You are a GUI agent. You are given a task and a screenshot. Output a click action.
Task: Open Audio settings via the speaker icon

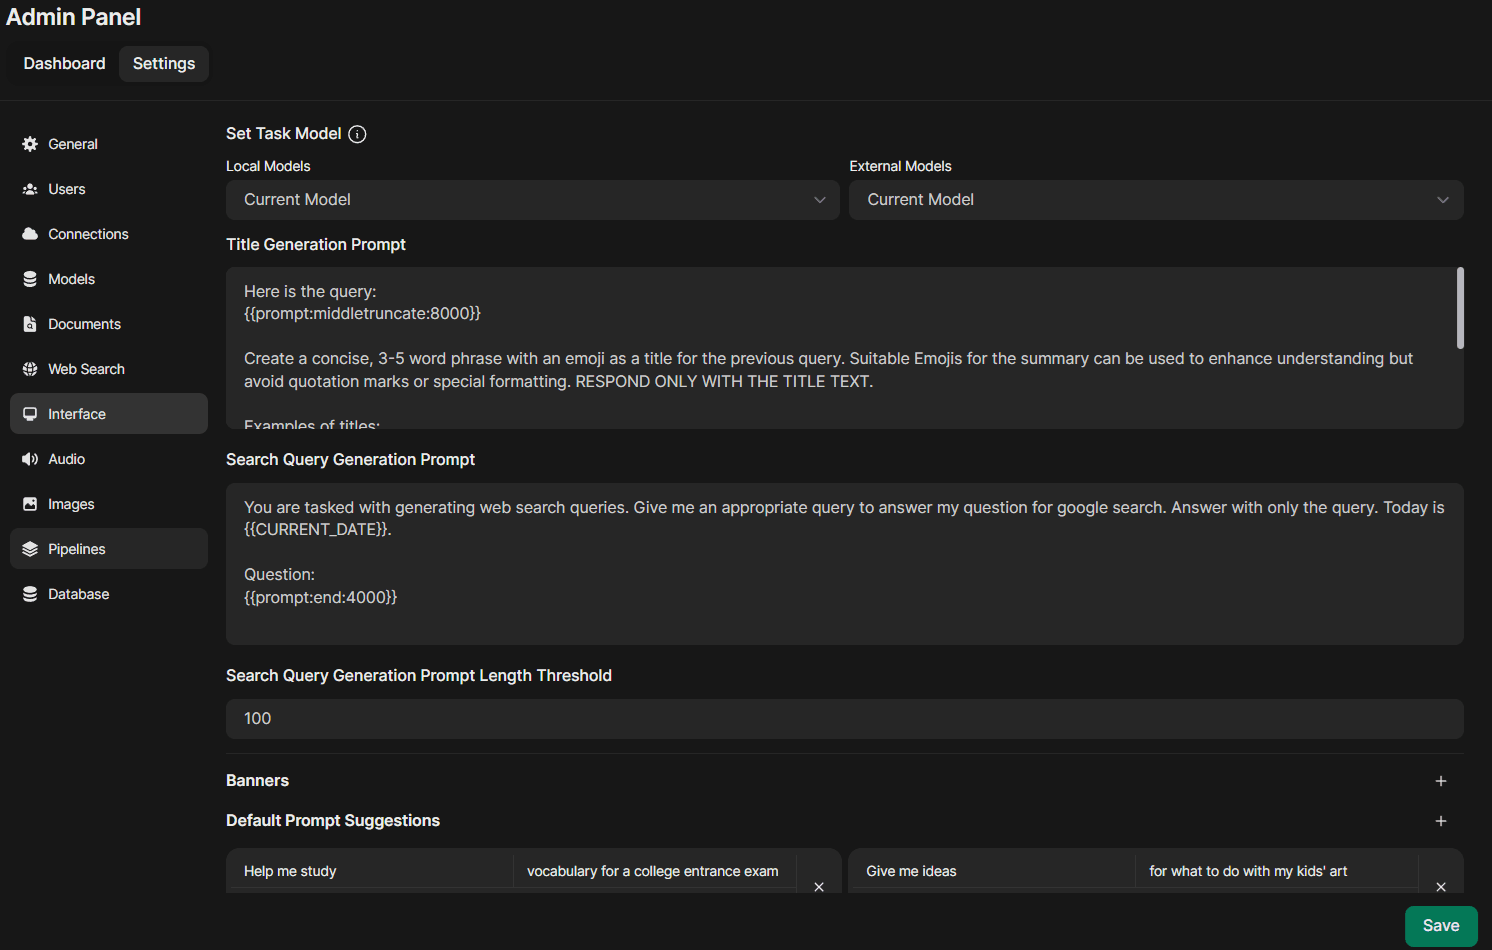[x=30, y=458]
